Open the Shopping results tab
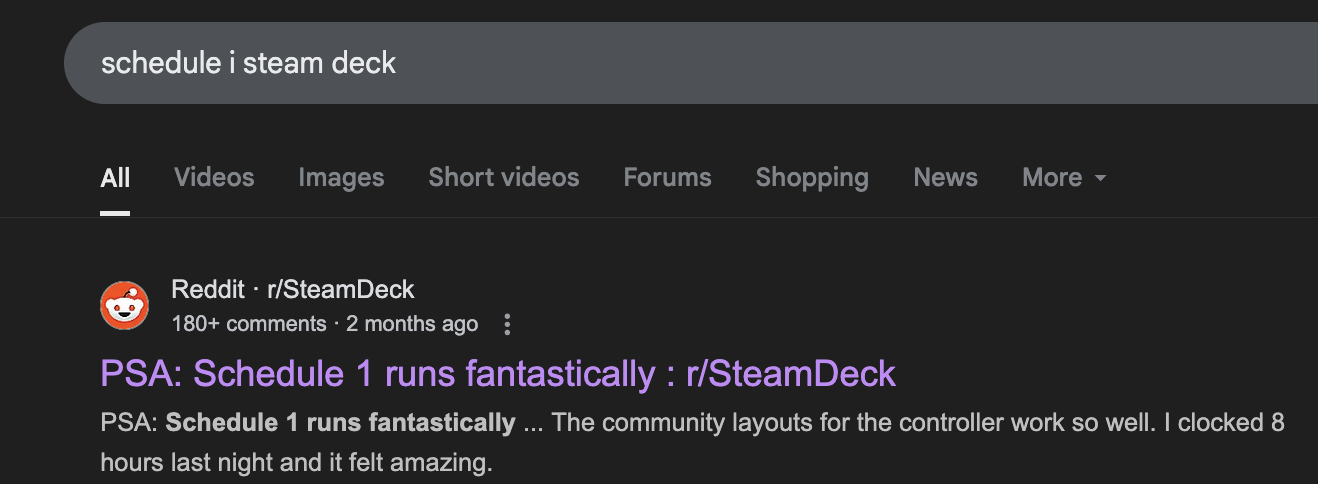This screenshot has width=1318, height=484. click(812, 177)
